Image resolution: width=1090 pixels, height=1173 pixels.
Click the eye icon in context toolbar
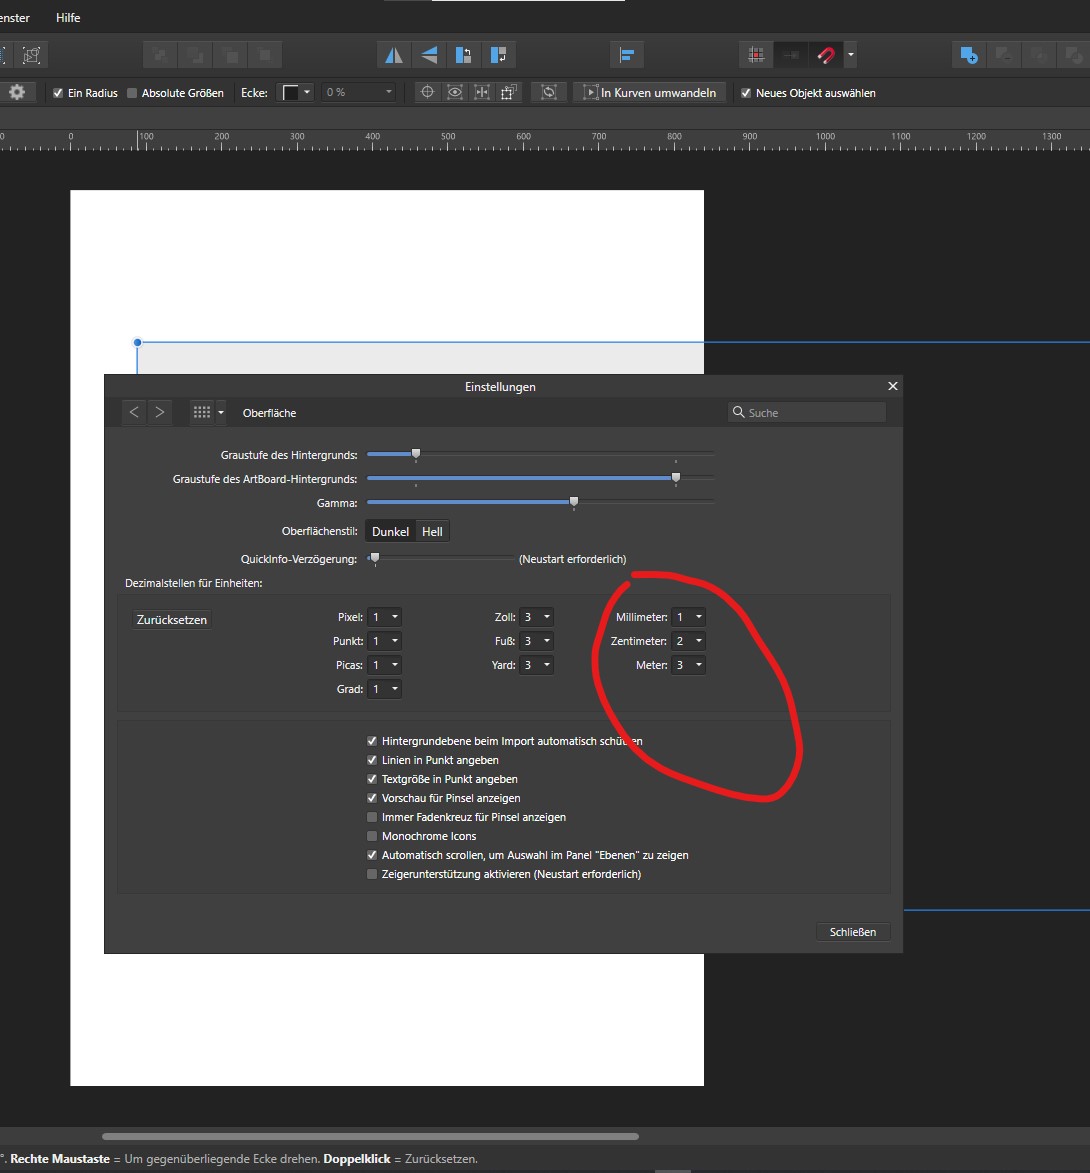point(455,92)
